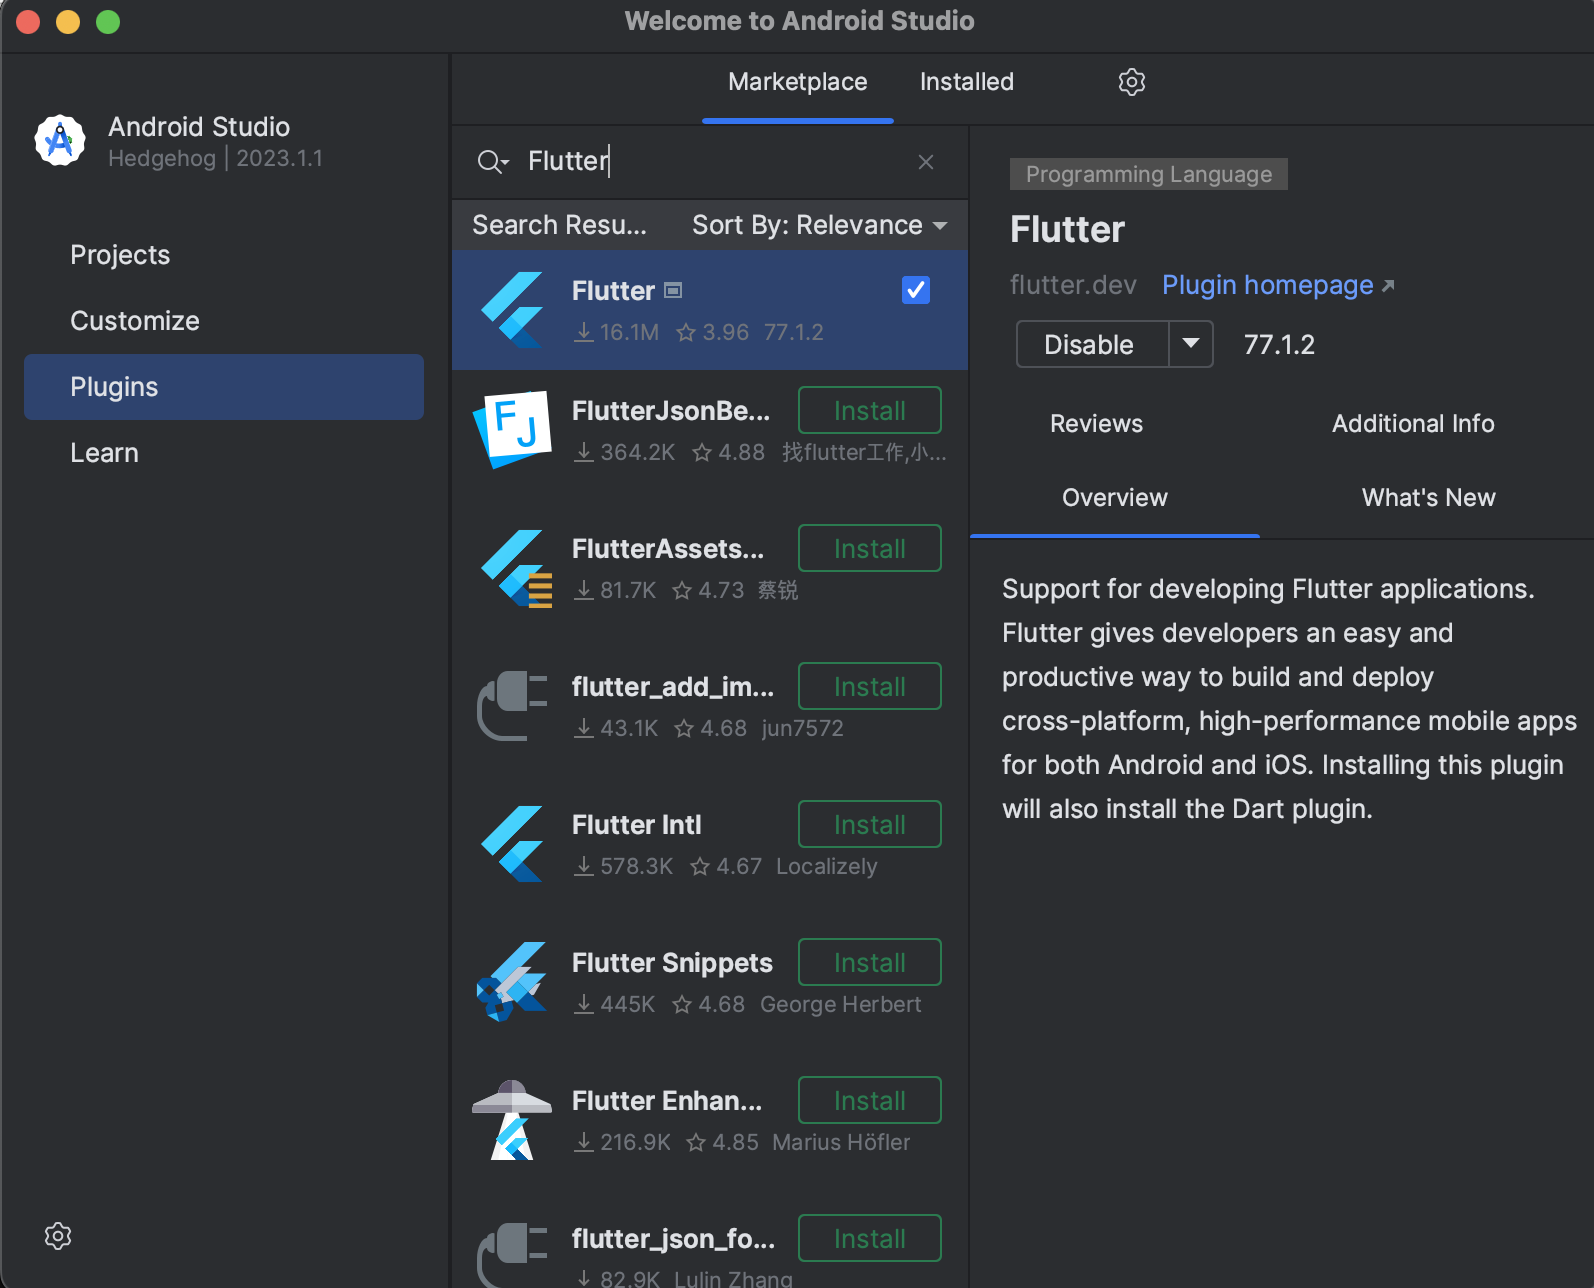Focus the plugin search field
1594x1288 pixels.
[x=710, y=162]
